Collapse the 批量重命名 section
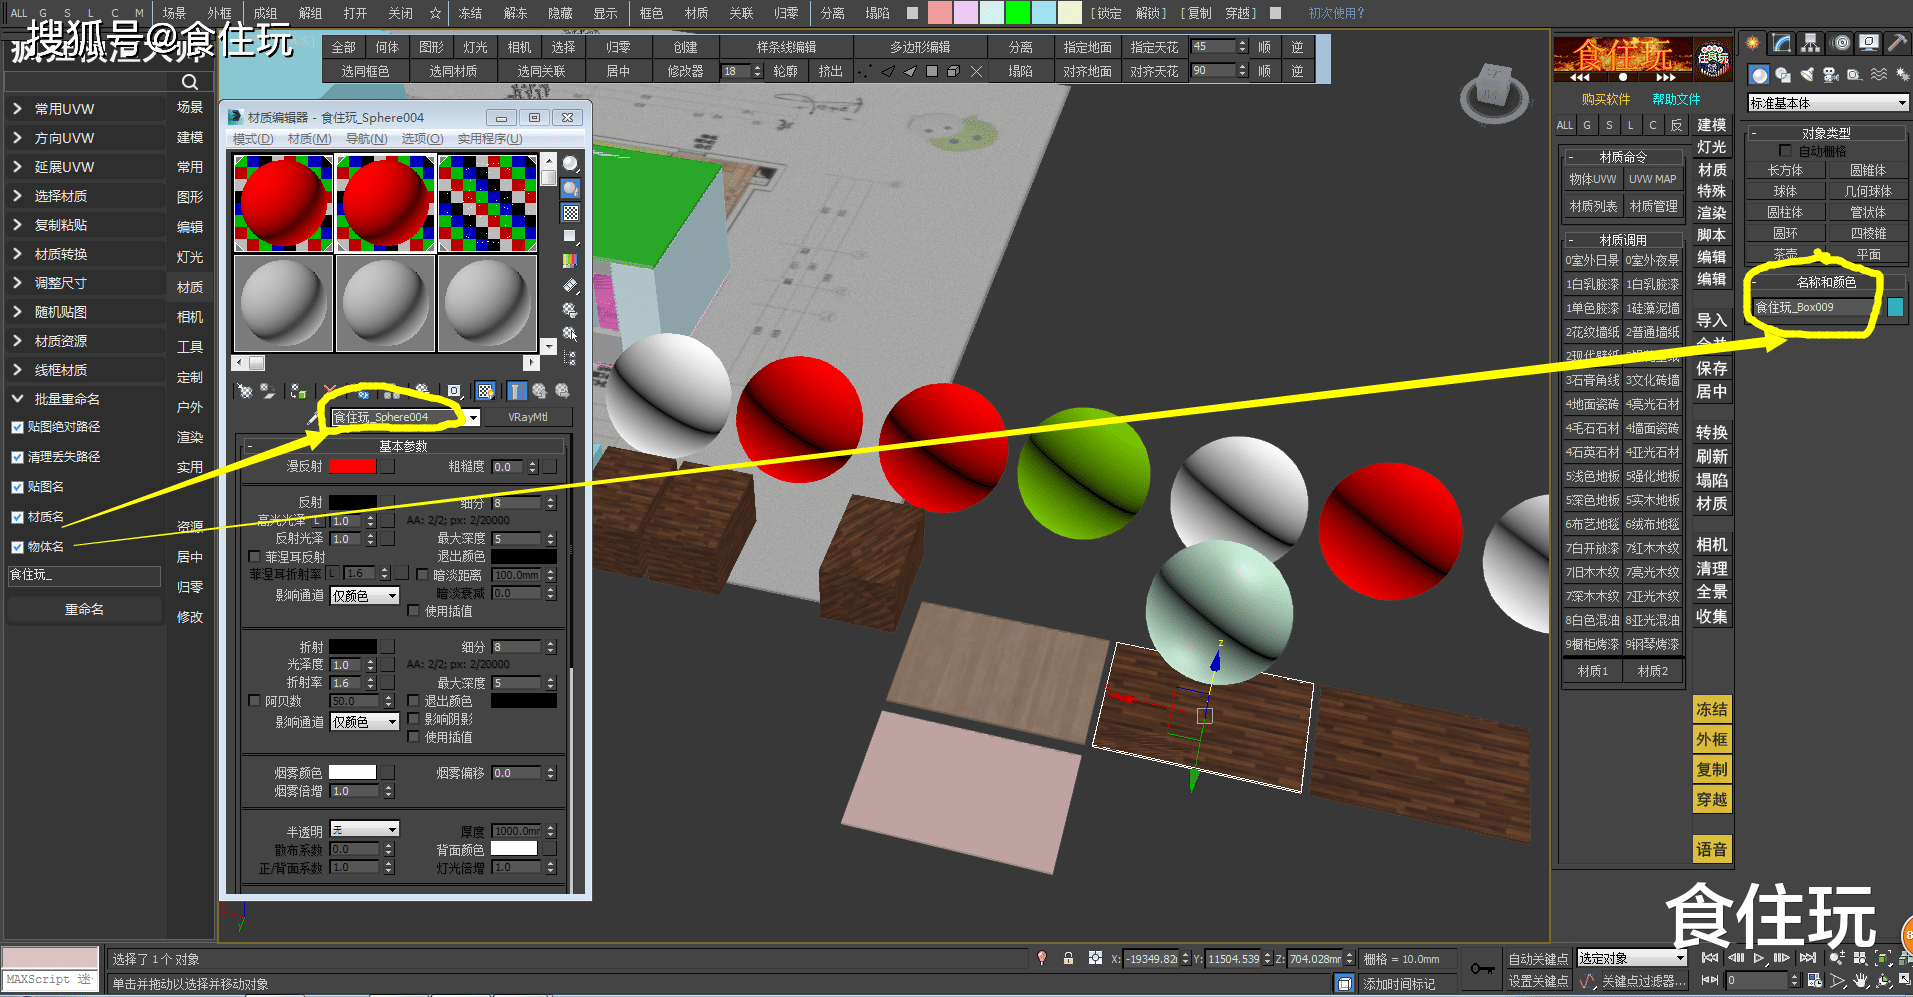This screenshot has height=997, width=1913. (85, 399)
